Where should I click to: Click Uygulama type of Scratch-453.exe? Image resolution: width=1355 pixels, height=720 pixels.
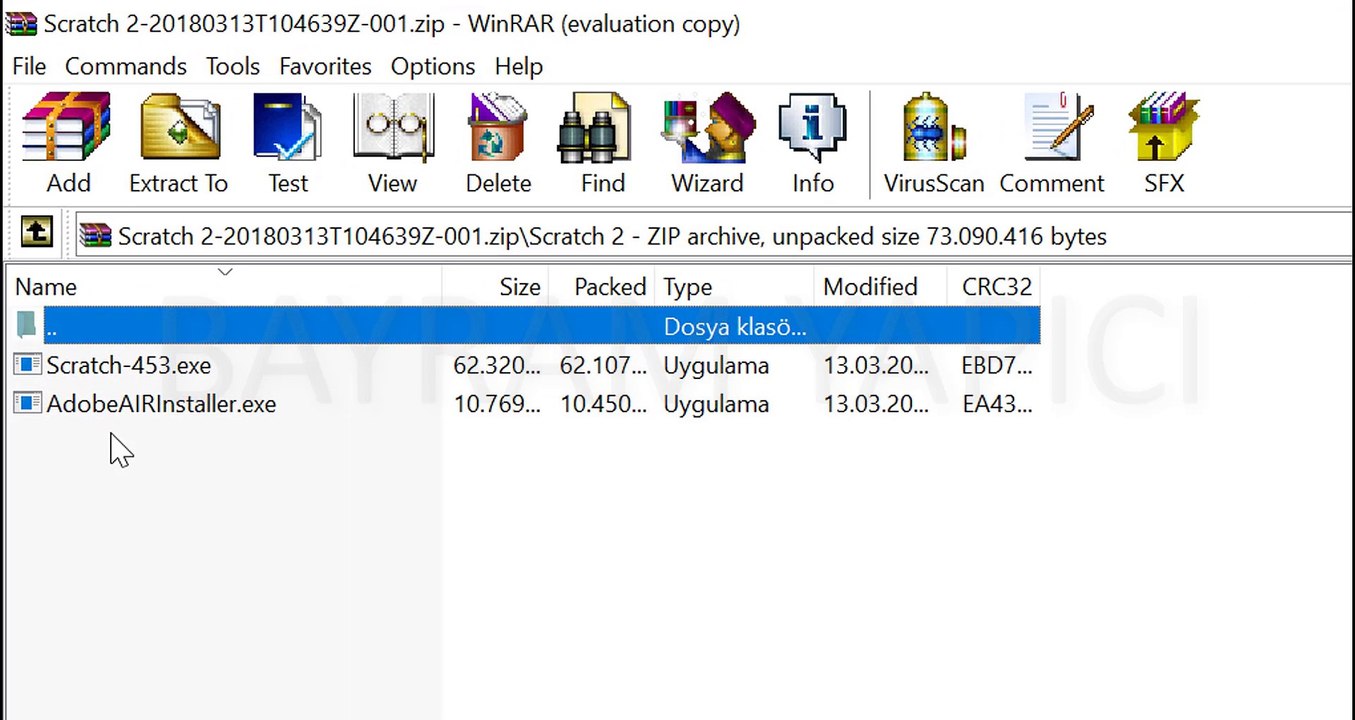point(716,365)
